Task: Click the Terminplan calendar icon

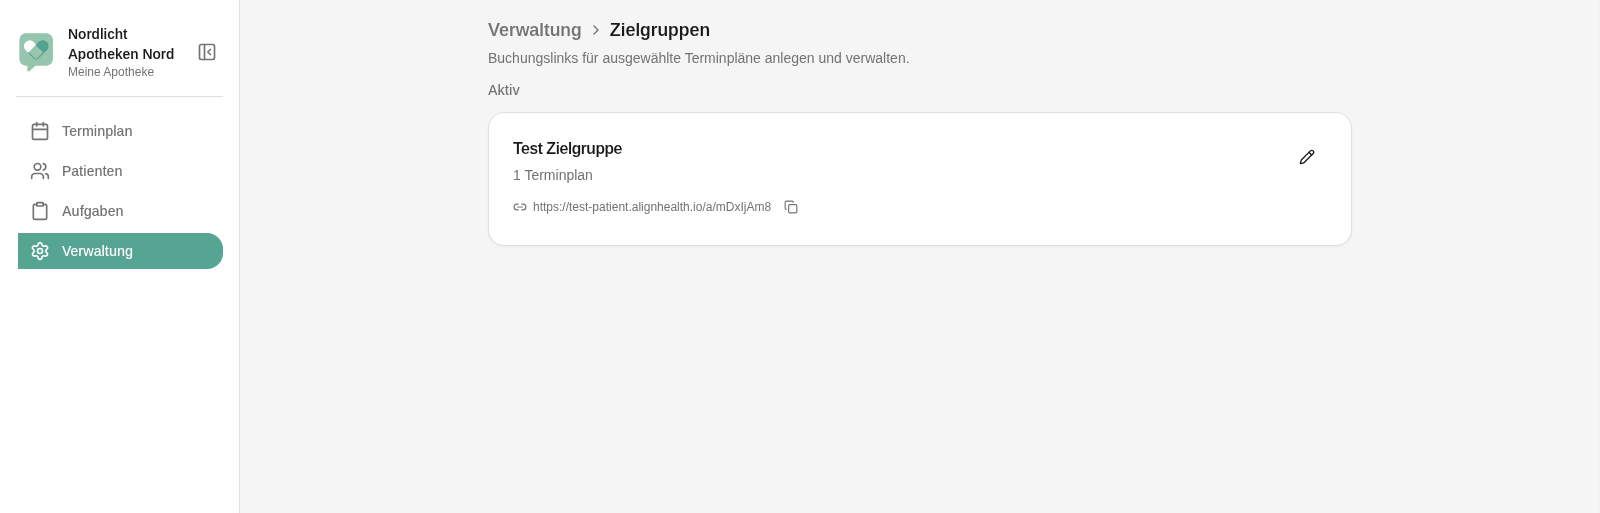Action: (40, 131)
